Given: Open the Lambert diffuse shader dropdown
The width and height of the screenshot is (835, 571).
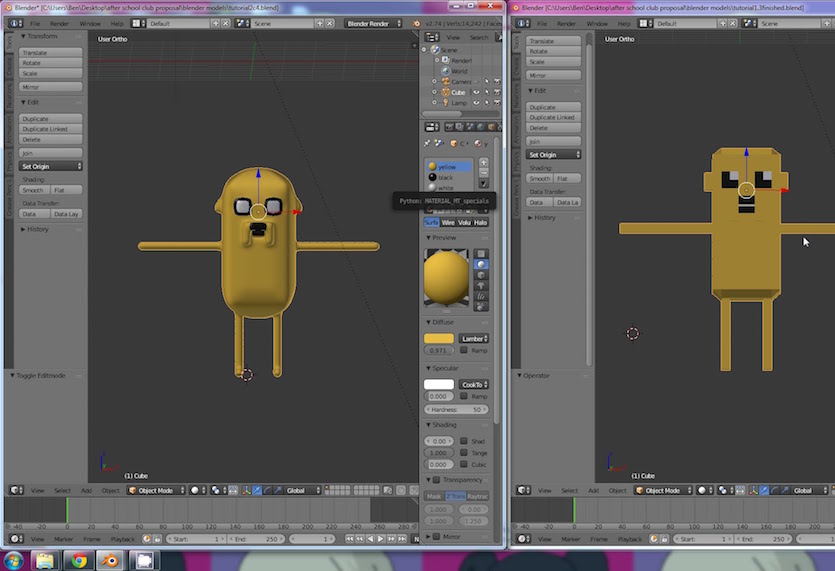Looking at the screenshot, I should click(473, 338).
